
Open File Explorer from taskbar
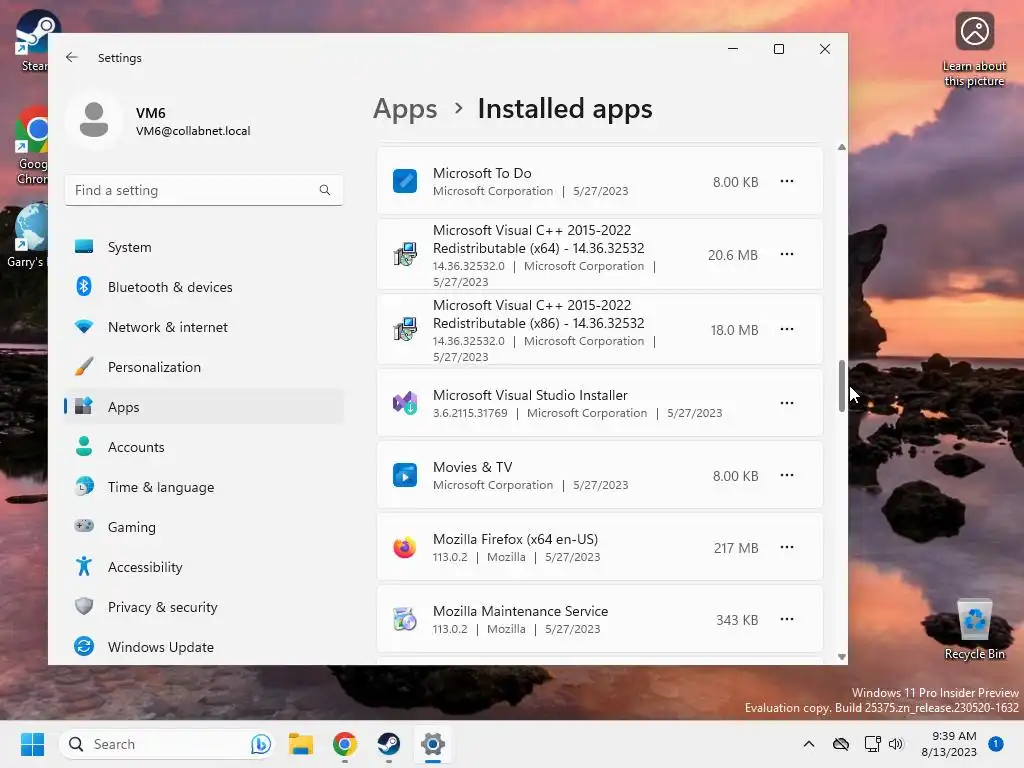pos(301,744)
